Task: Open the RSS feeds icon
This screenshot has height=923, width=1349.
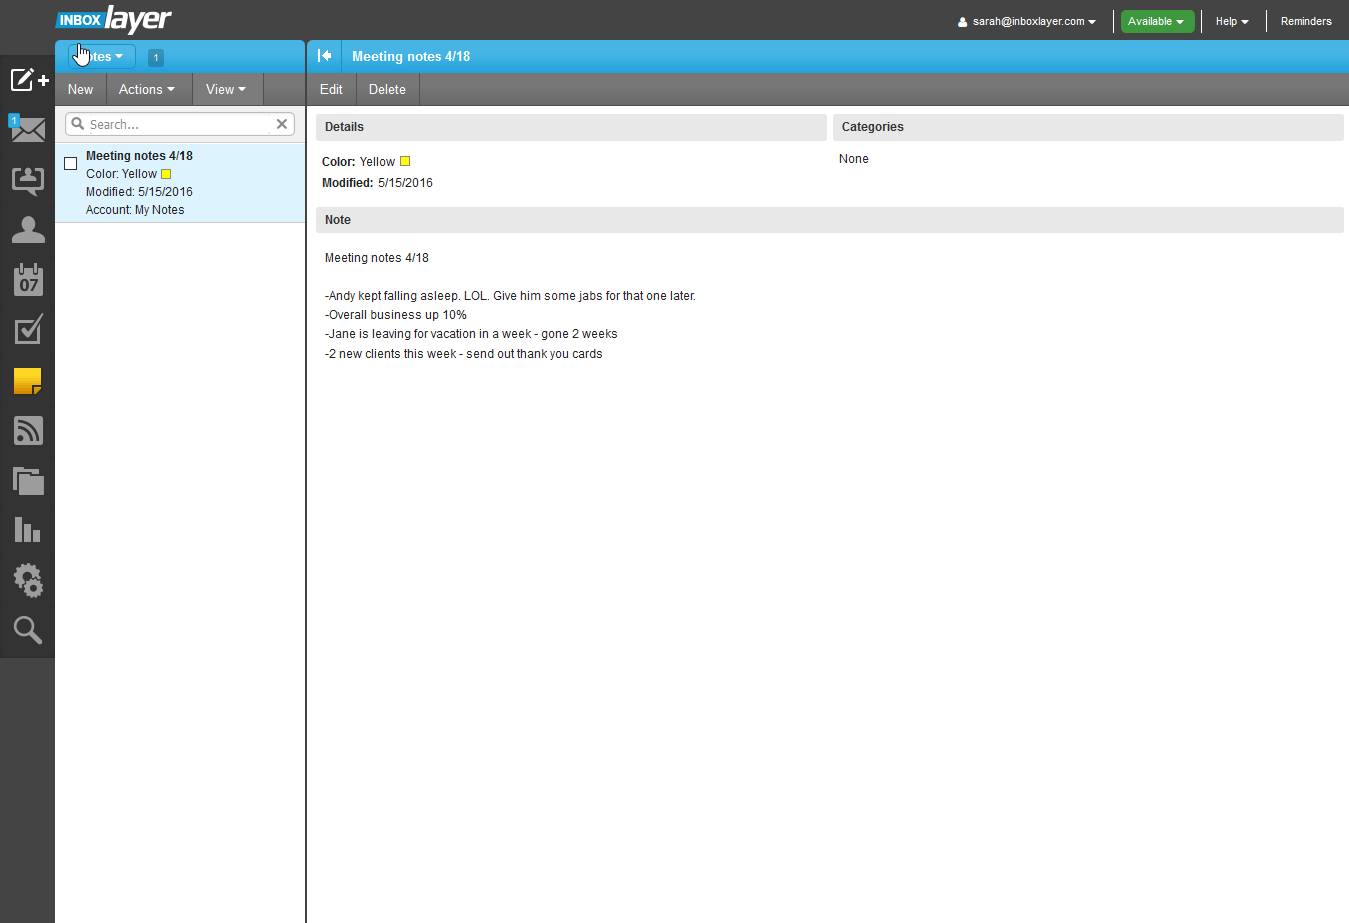Action: click(x=27, y=430)
